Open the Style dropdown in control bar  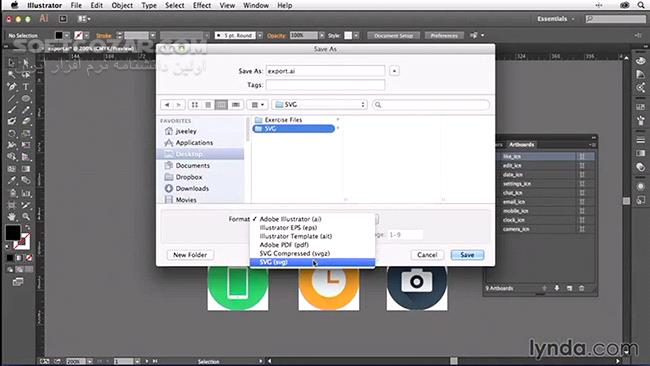pyautogui.click(x=356, y=36)
